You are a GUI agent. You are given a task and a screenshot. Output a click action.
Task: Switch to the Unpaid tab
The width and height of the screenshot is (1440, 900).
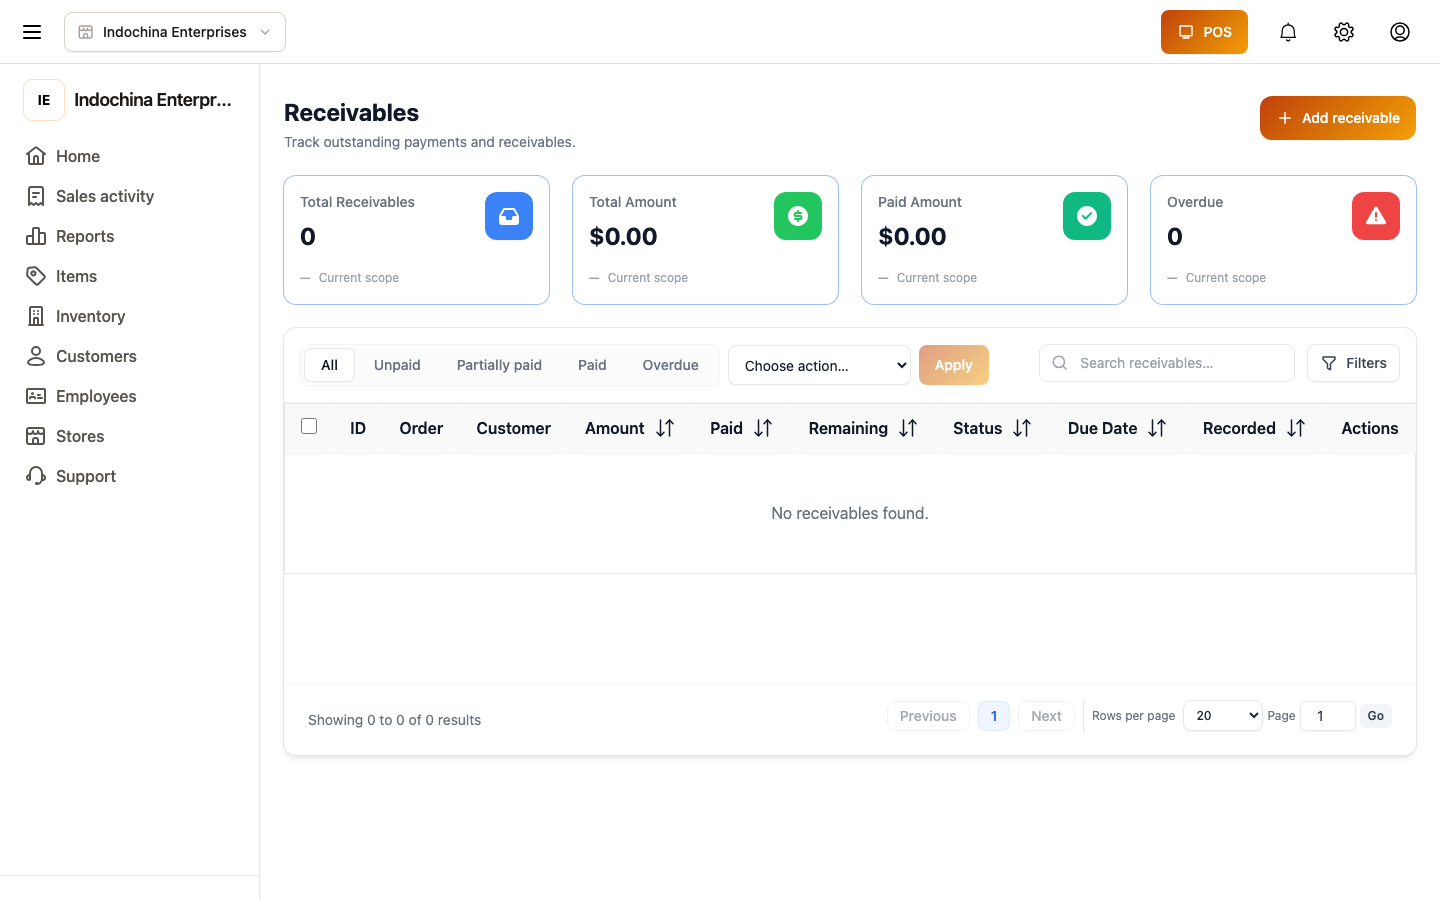coord(397,365)
